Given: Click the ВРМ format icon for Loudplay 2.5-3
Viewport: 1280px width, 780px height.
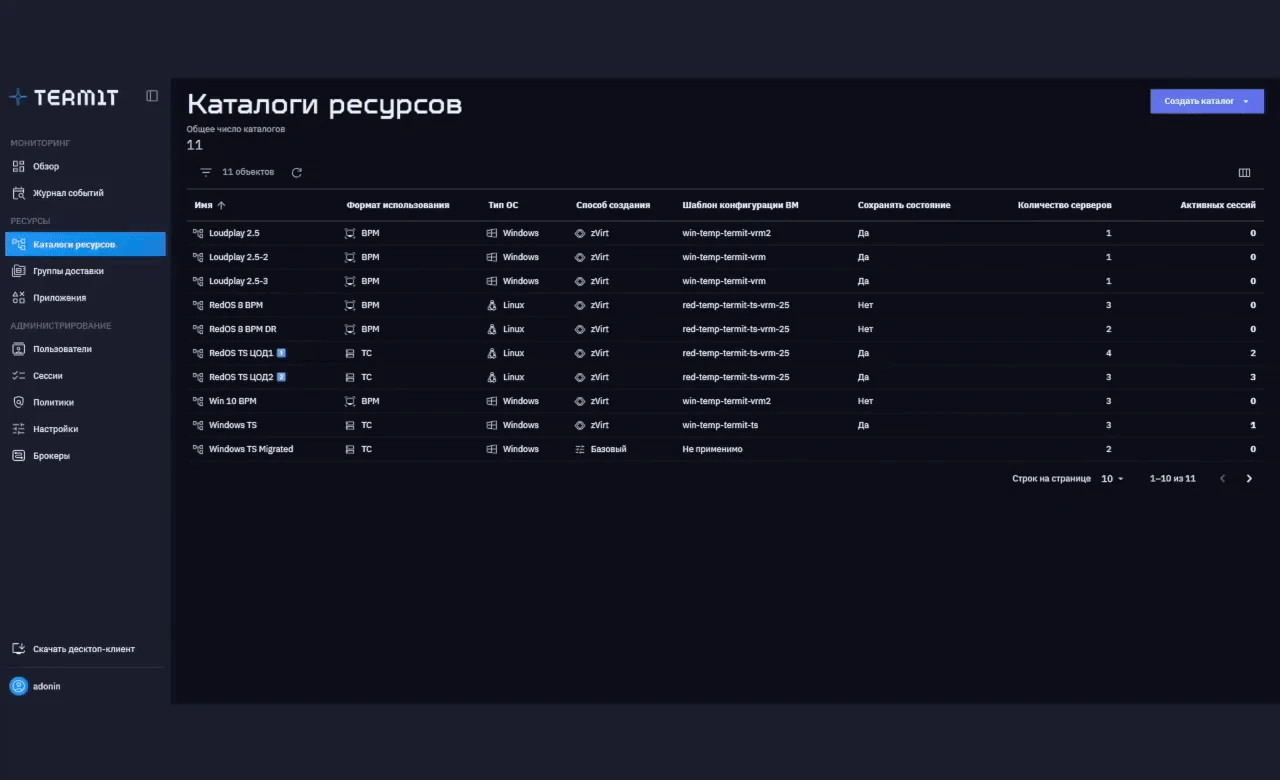Looking at the screenshot, I should [x=350, y=281].
